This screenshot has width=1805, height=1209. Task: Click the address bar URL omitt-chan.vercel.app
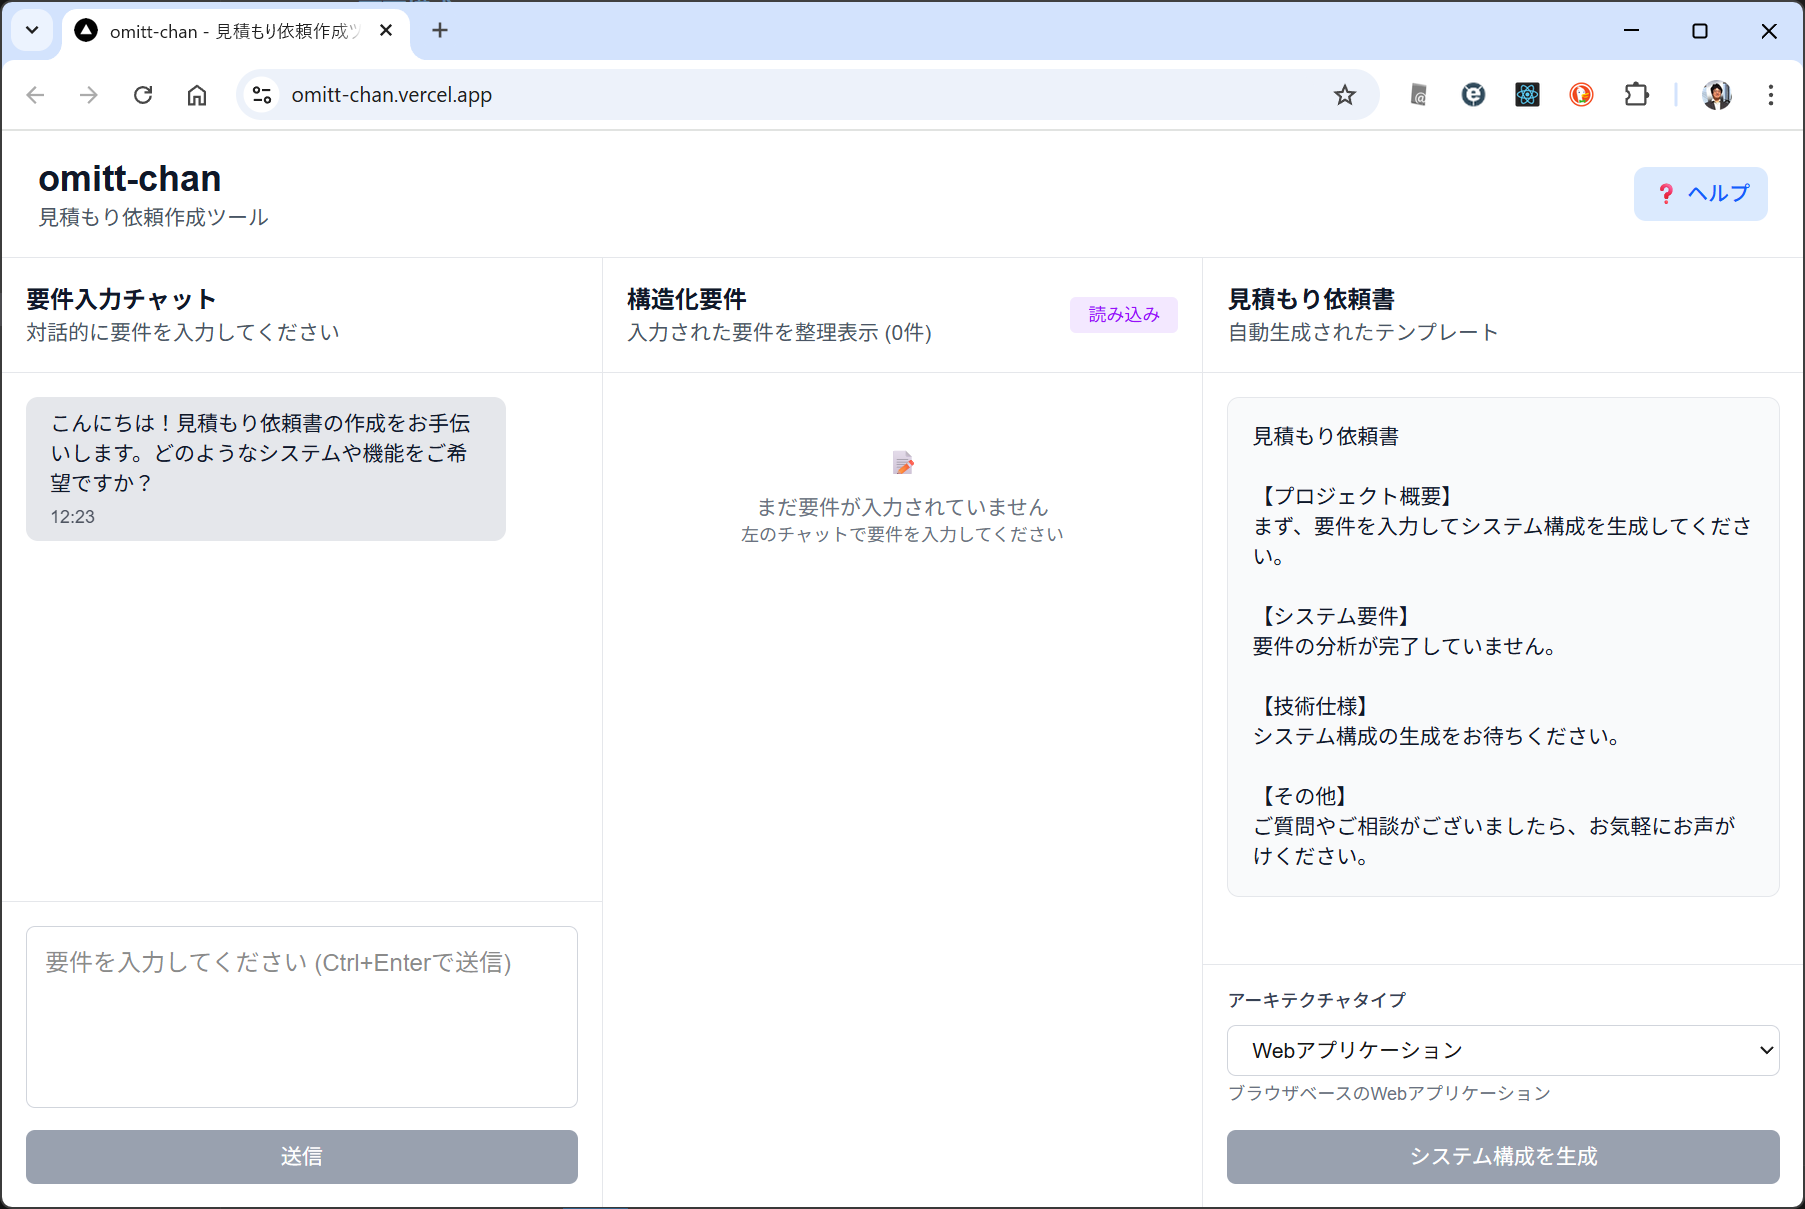392,95
